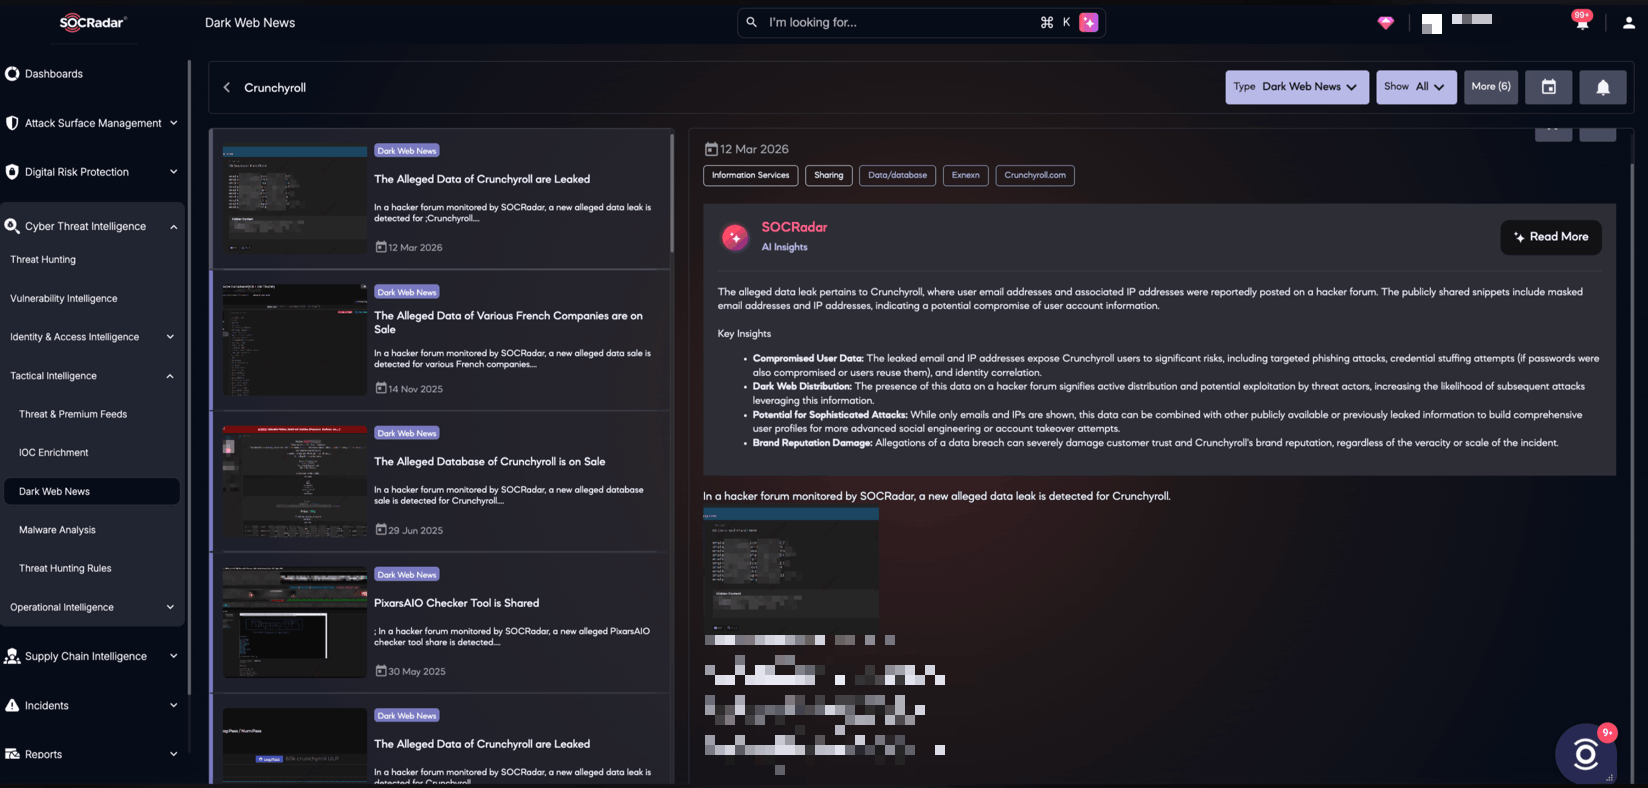Click the Attack Surface Management shield icon
Screen dimensions: 1648x788
pyautogui.click(x=12, y=123)
